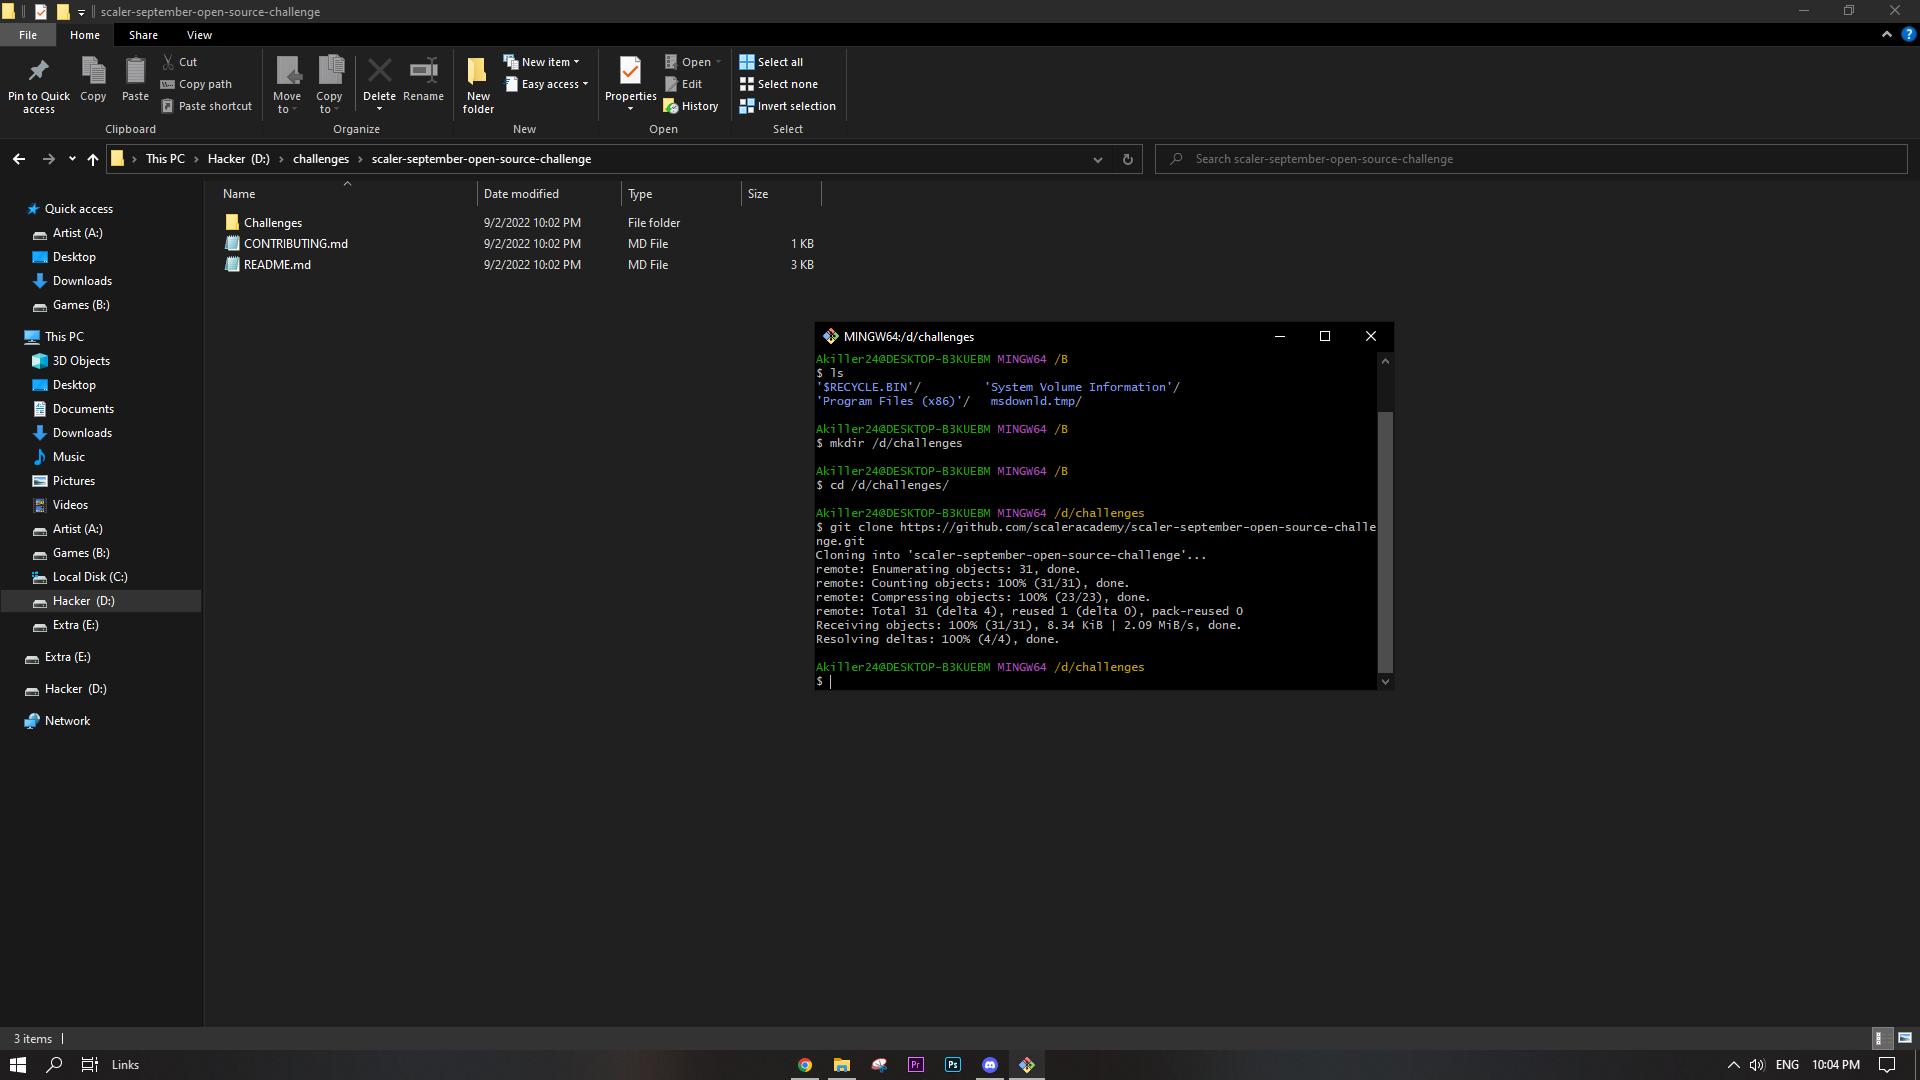Click the Paste icon in Clipboard group
Screen dimensions: 1920x1080
[x=135, y=72]
